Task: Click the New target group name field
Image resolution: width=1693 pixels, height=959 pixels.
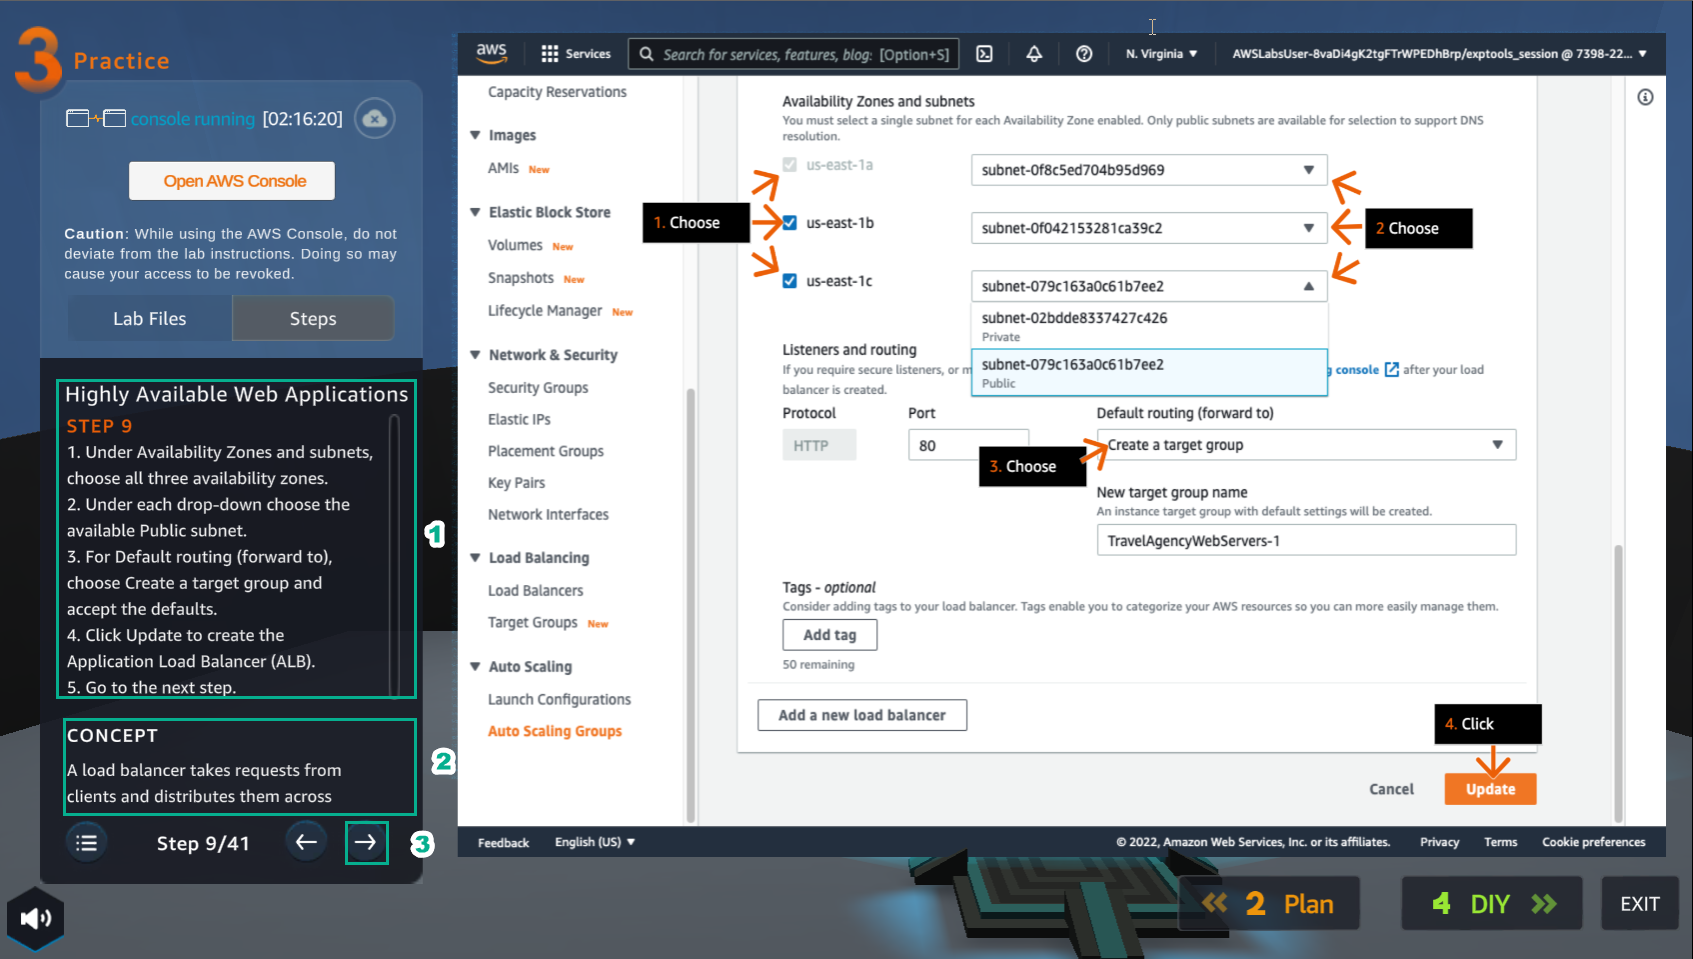Action: point(1306,540)
